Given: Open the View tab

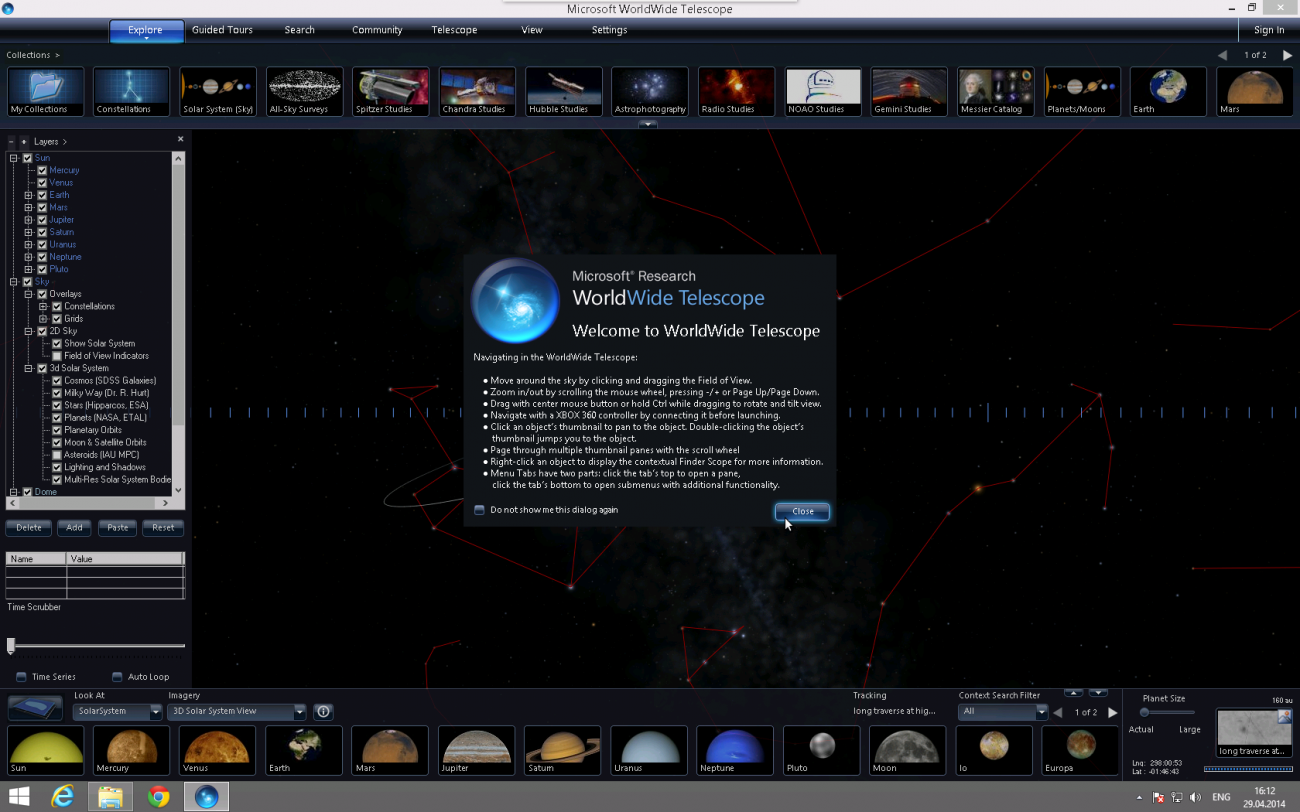Looking at the screenshot, I should [532, 30].
